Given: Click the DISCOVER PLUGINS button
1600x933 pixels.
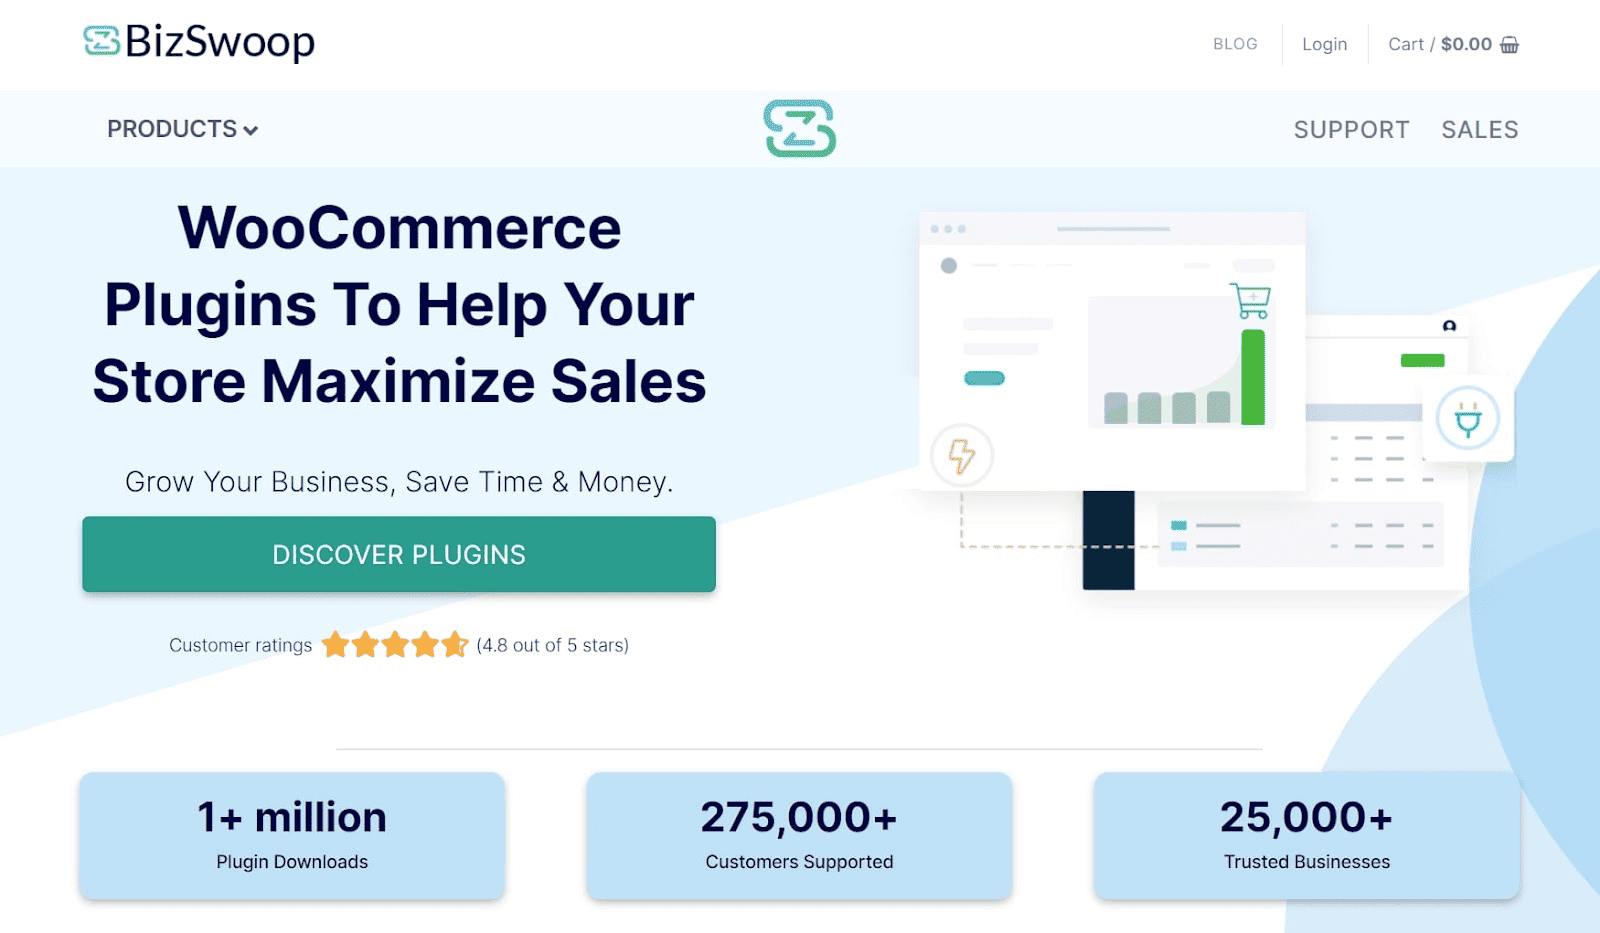Looking at the screenshot, I should pos(399,554).
